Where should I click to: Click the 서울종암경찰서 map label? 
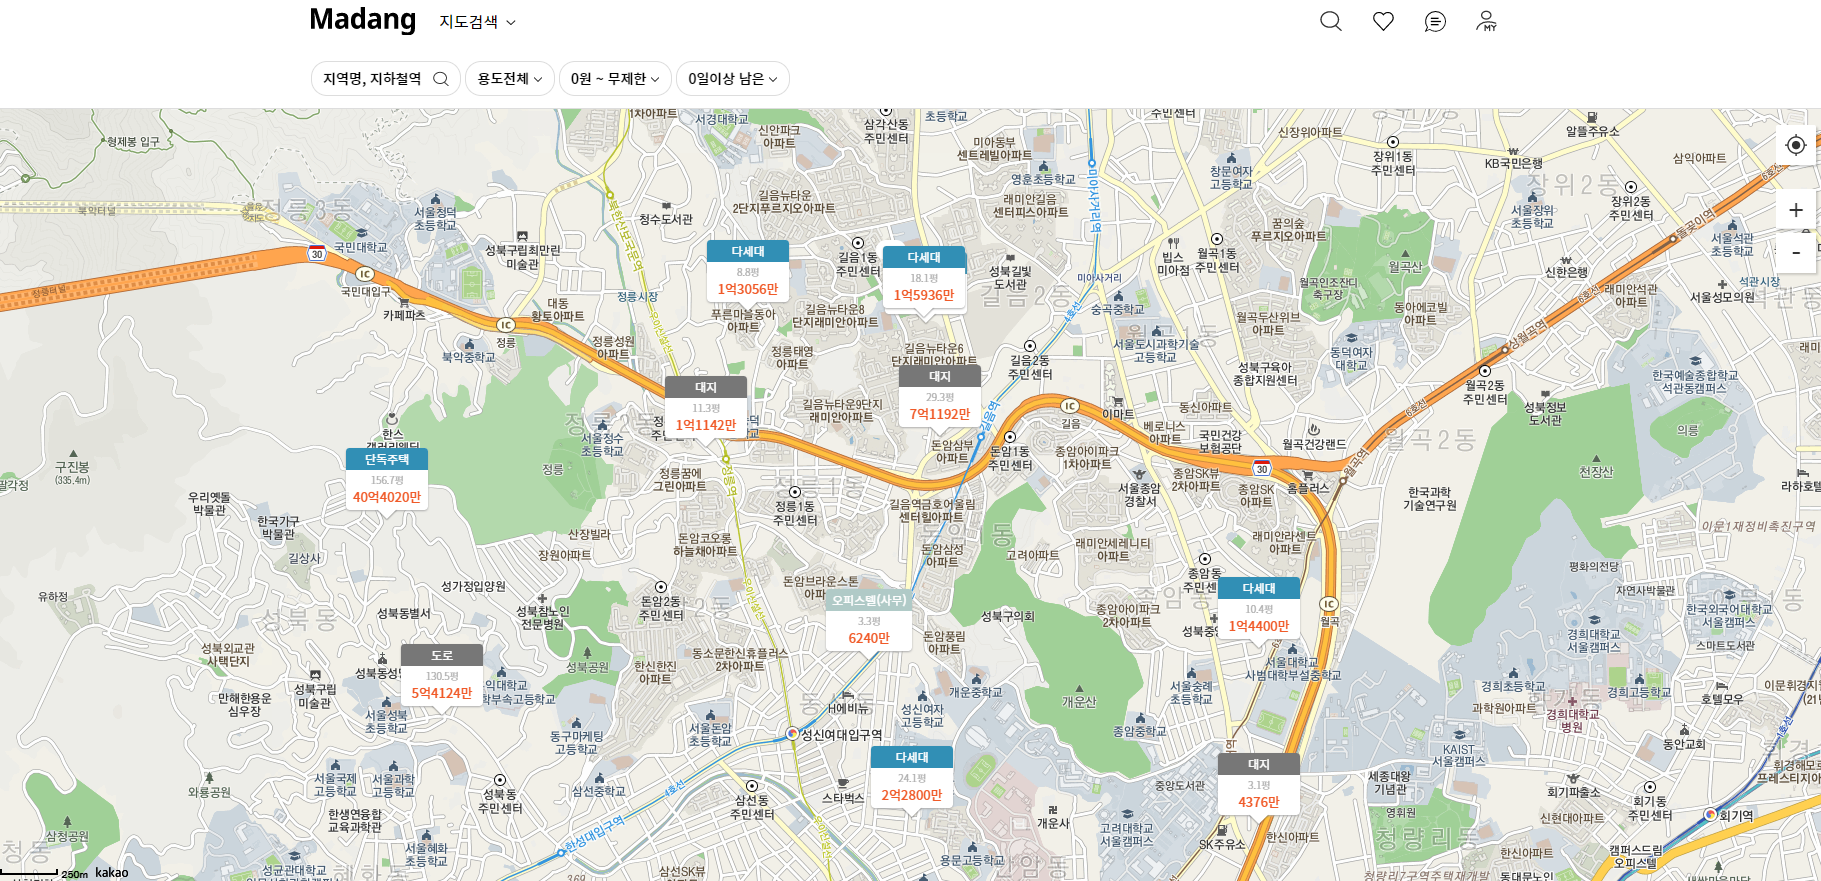click(x=1140, y=495)
